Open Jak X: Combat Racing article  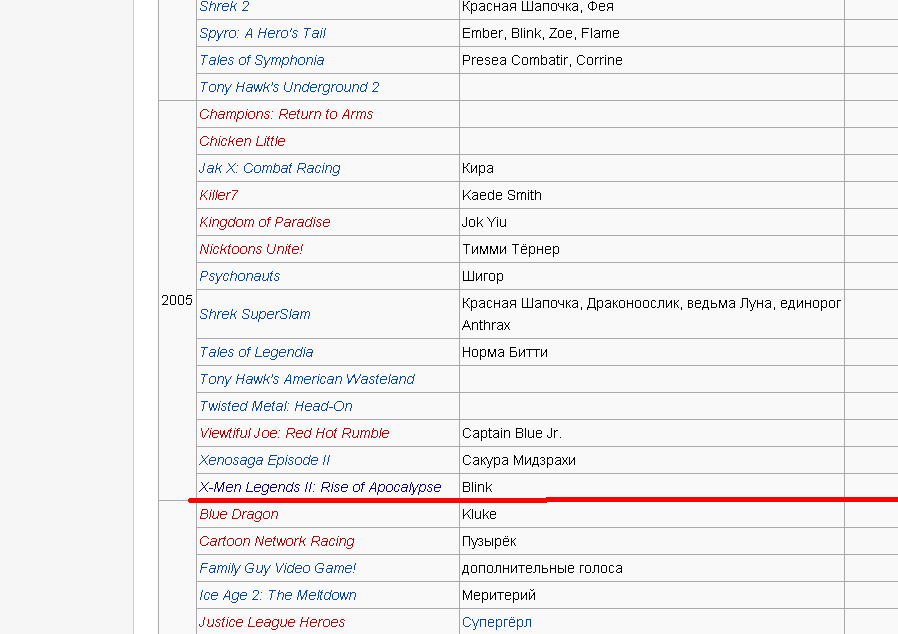[270, 168]
